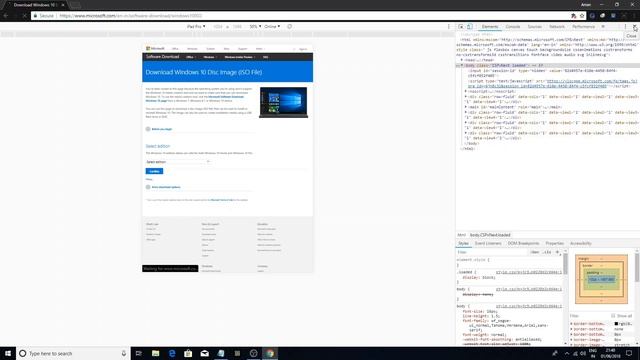Expand the More download options section
This screenshot has width=640, height=360.
pos(163,187)
